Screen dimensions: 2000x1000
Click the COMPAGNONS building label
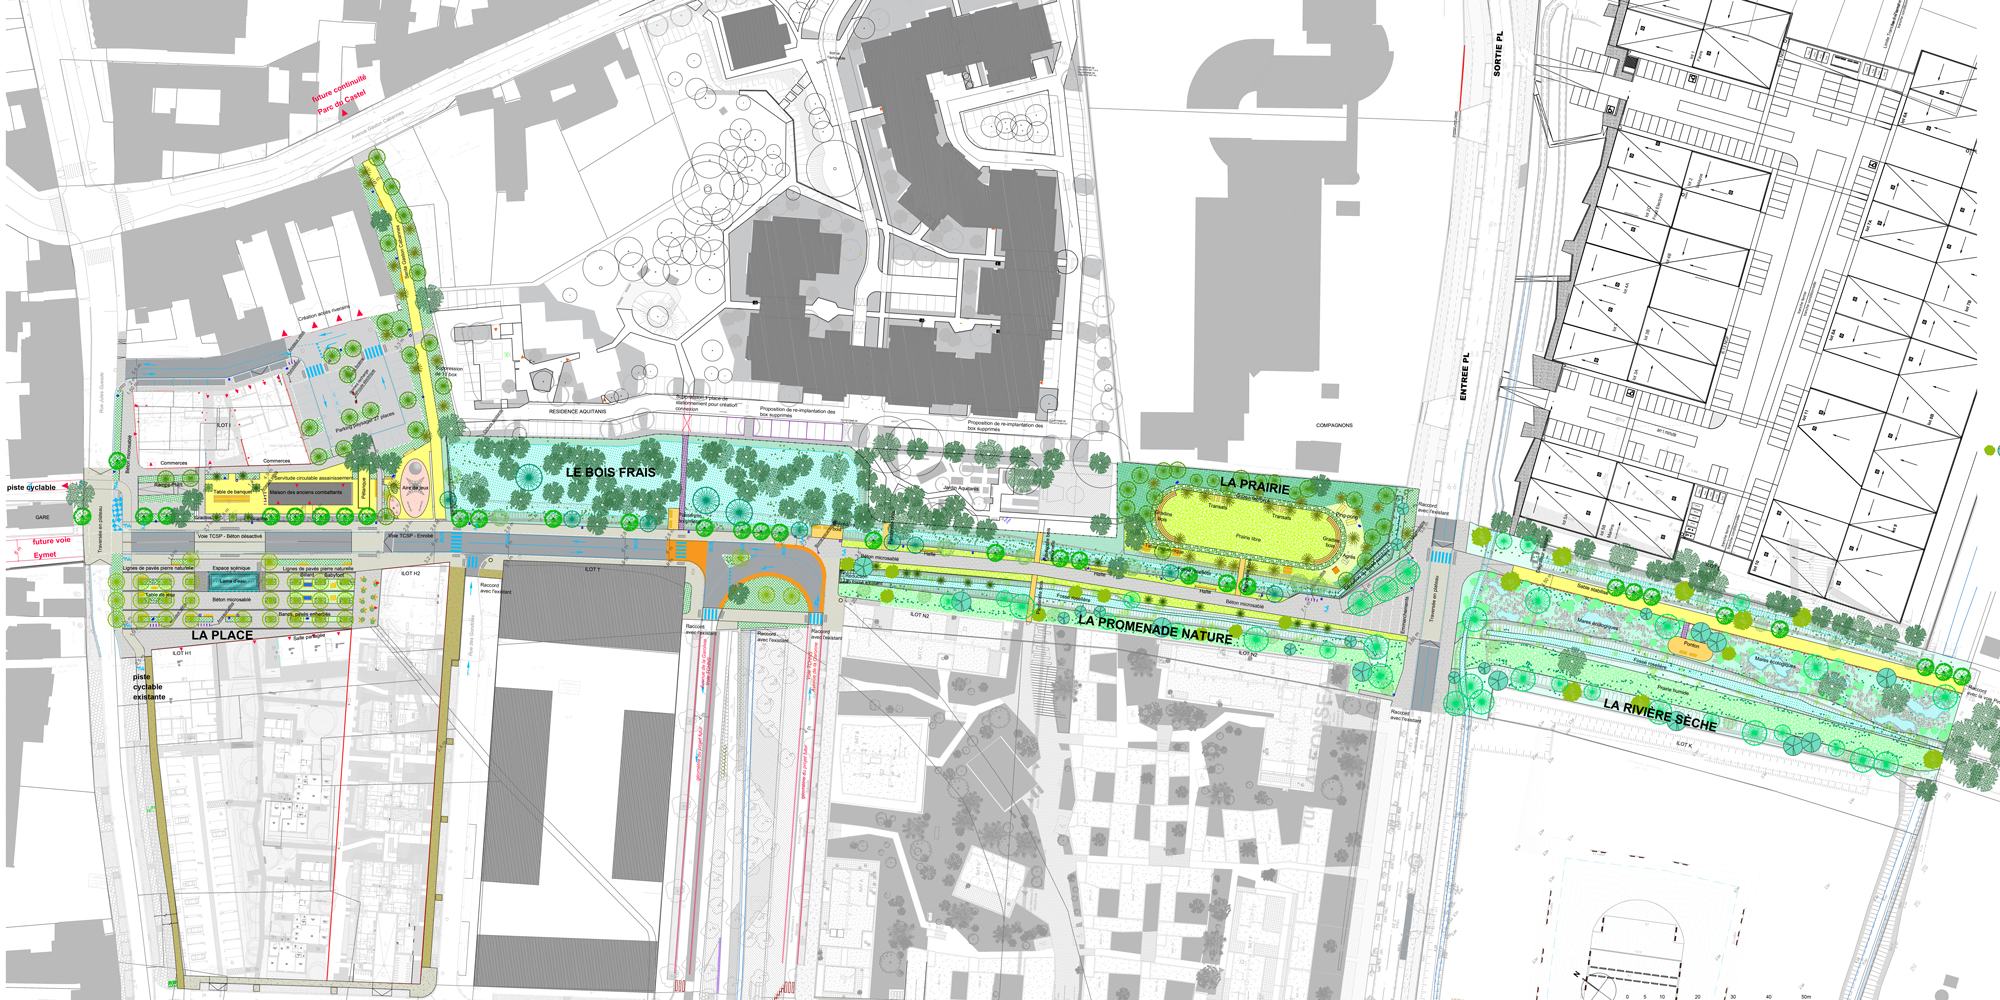[1333, 425]
